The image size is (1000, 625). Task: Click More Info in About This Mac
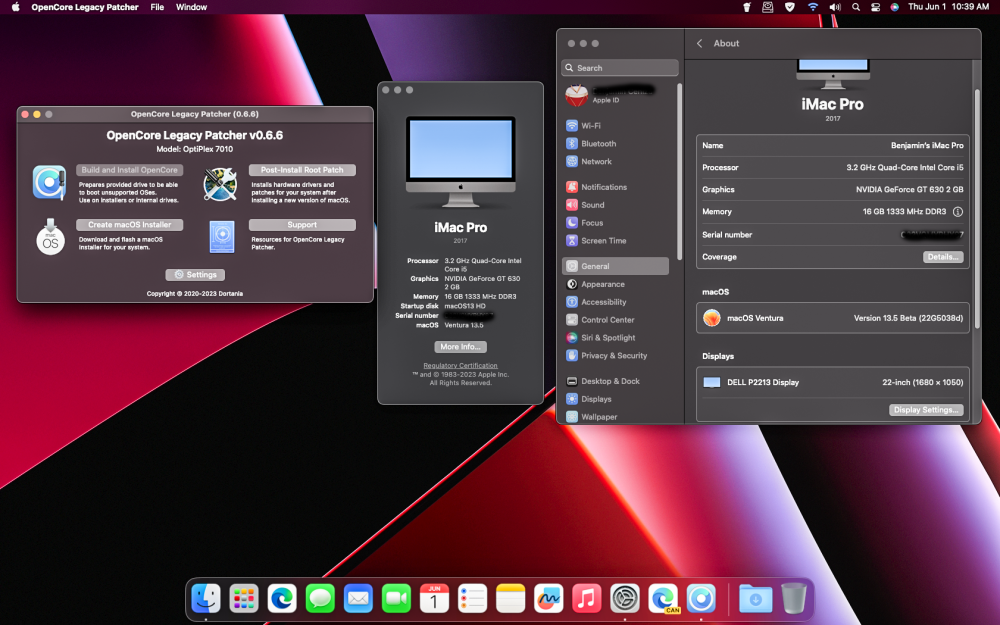coord(460,346)
